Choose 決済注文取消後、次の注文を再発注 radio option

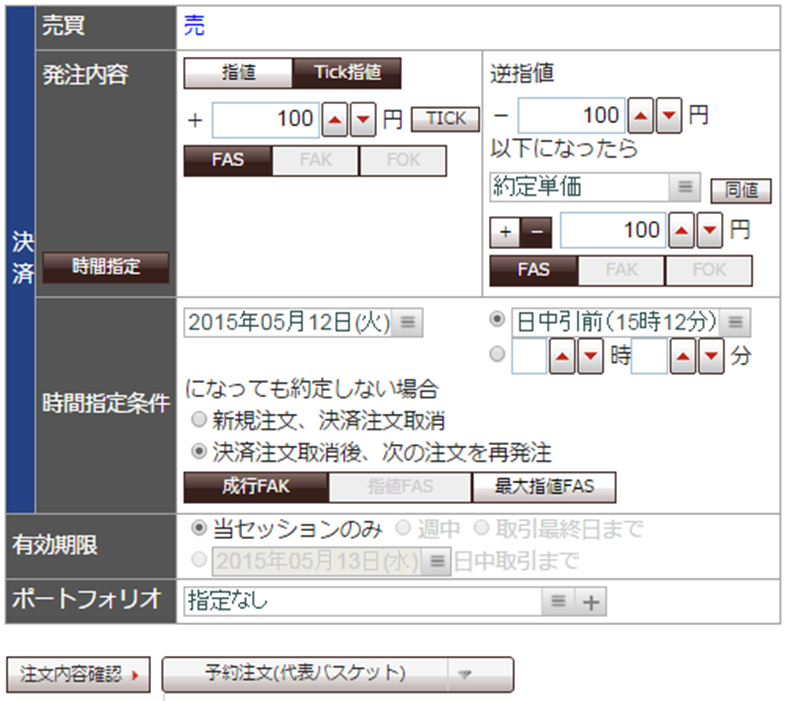[x=199, y=451]
